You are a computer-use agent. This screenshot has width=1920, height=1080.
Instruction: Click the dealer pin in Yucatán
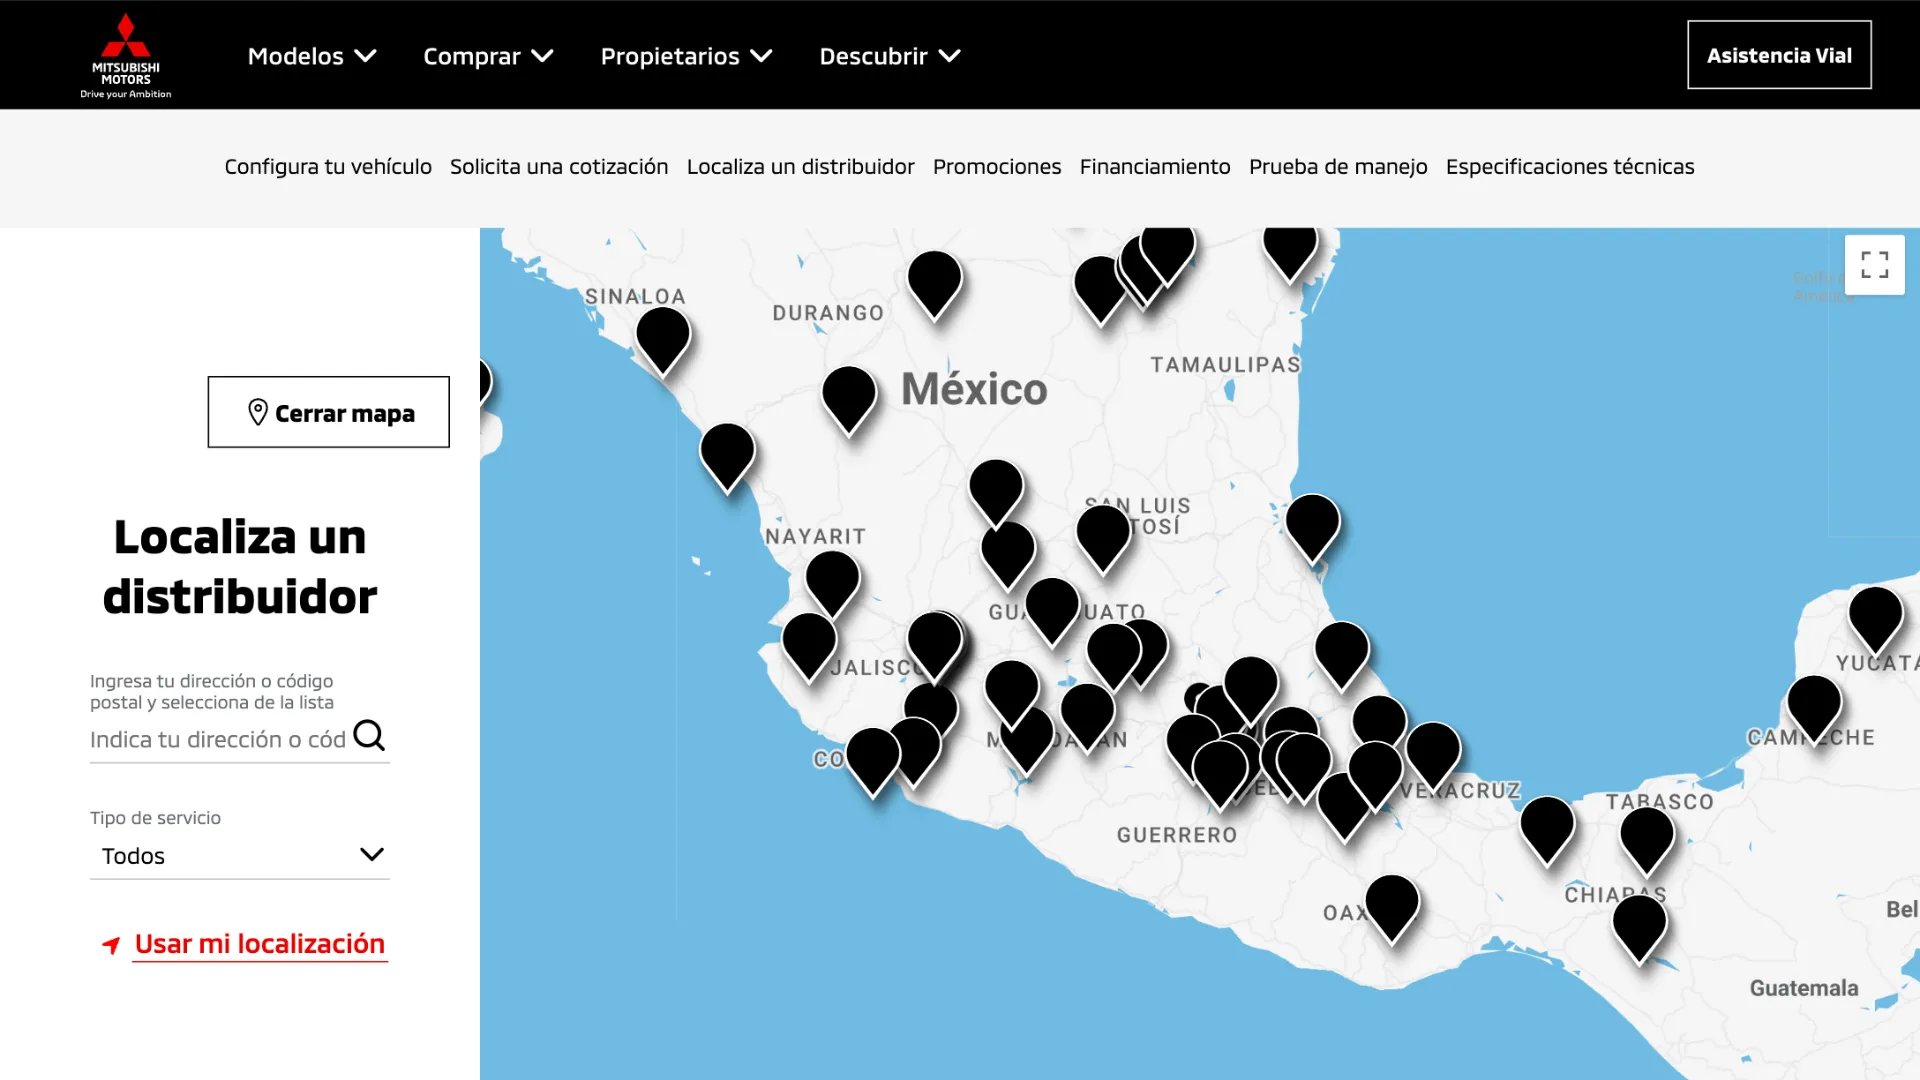pyautogui.click(x=1875, y=614)
